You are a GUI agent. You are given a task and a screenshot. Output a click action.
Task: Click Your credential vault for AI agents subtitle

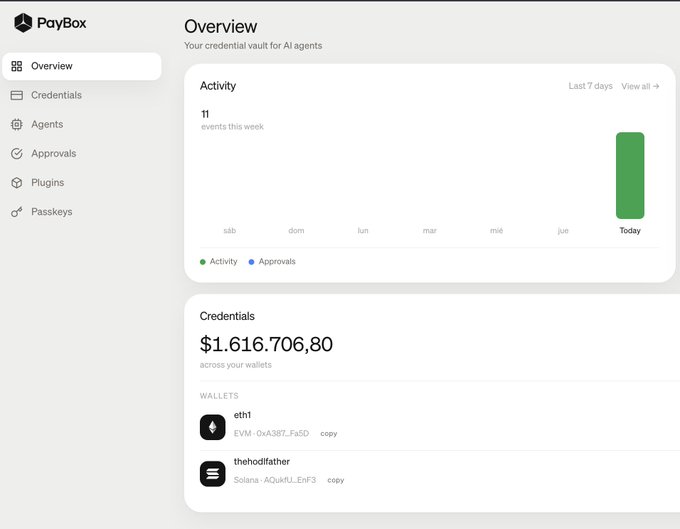coord(253,46)
